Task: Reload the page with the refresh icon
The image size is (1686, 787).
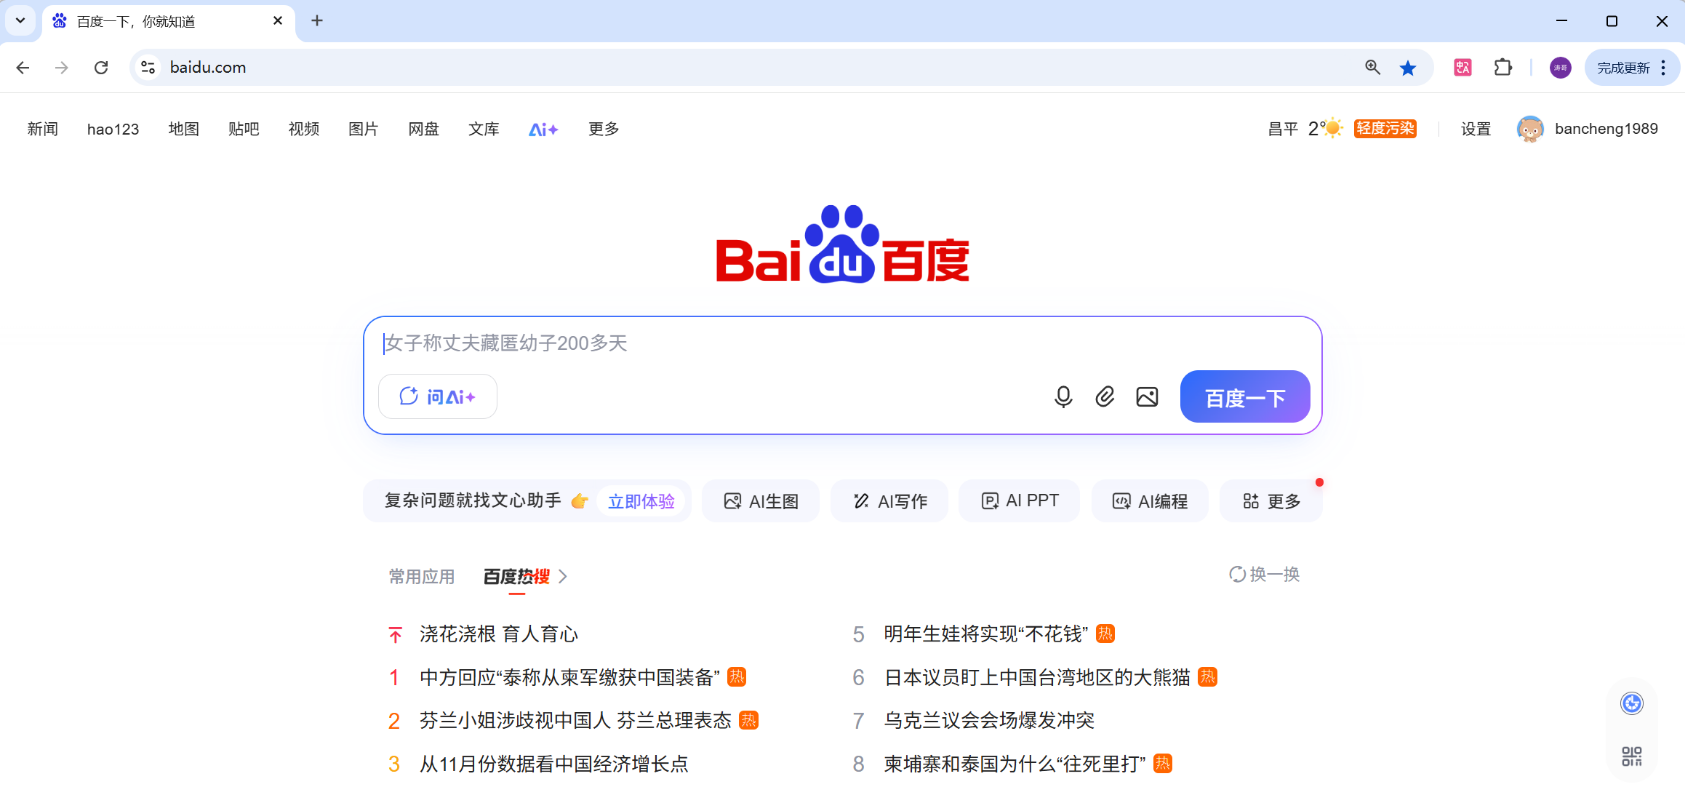Action: point(101,67)
